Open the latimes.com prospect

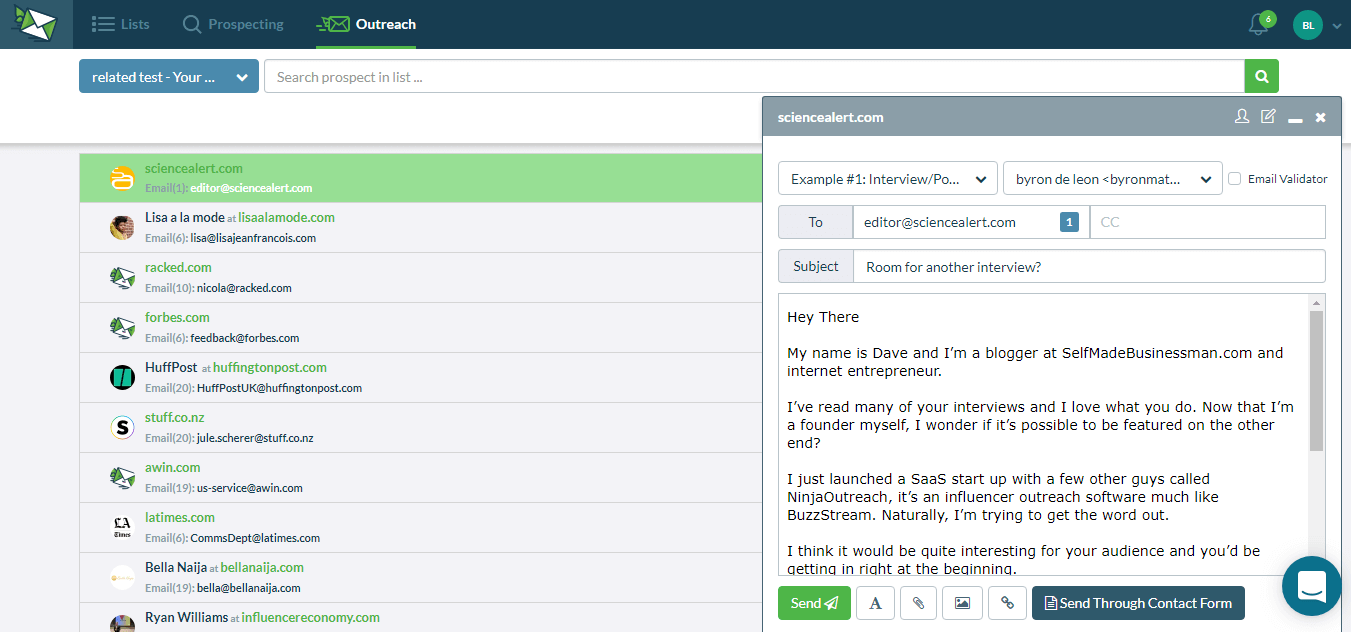click(x=180, y=517)
